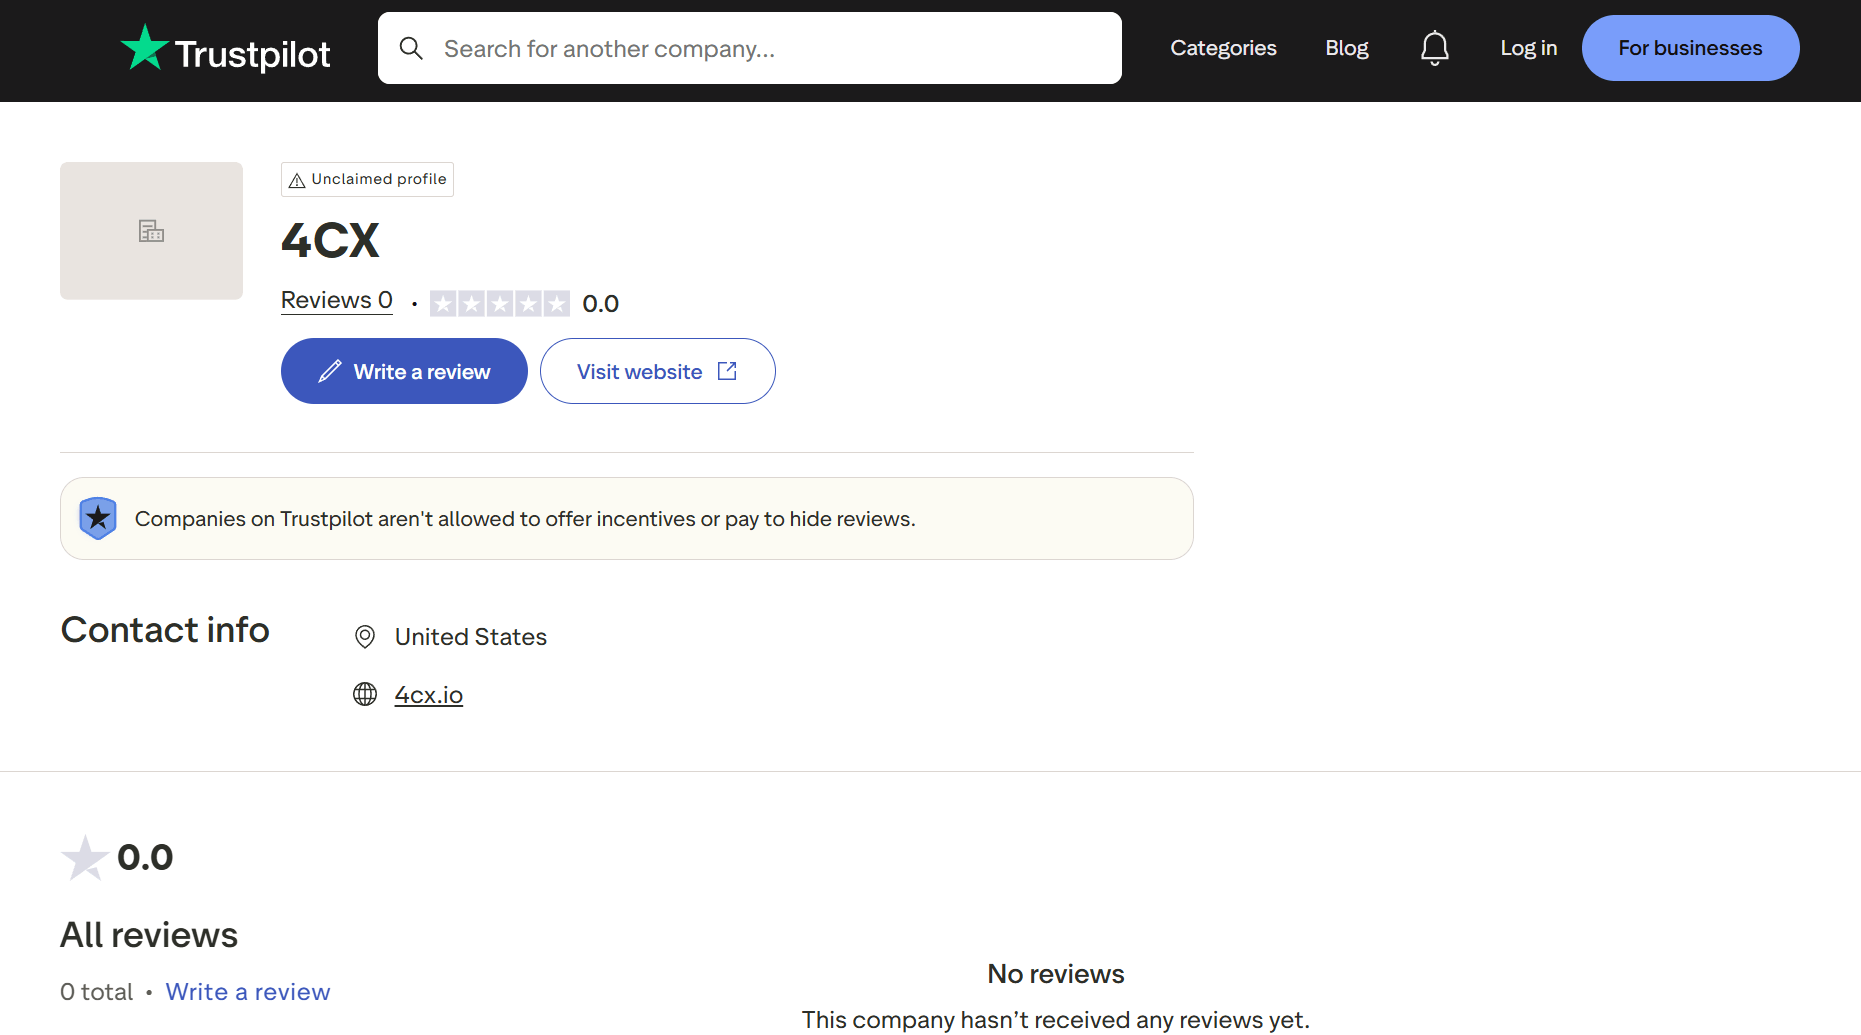Open the Reviews 0 link

(x=336, y=300)
